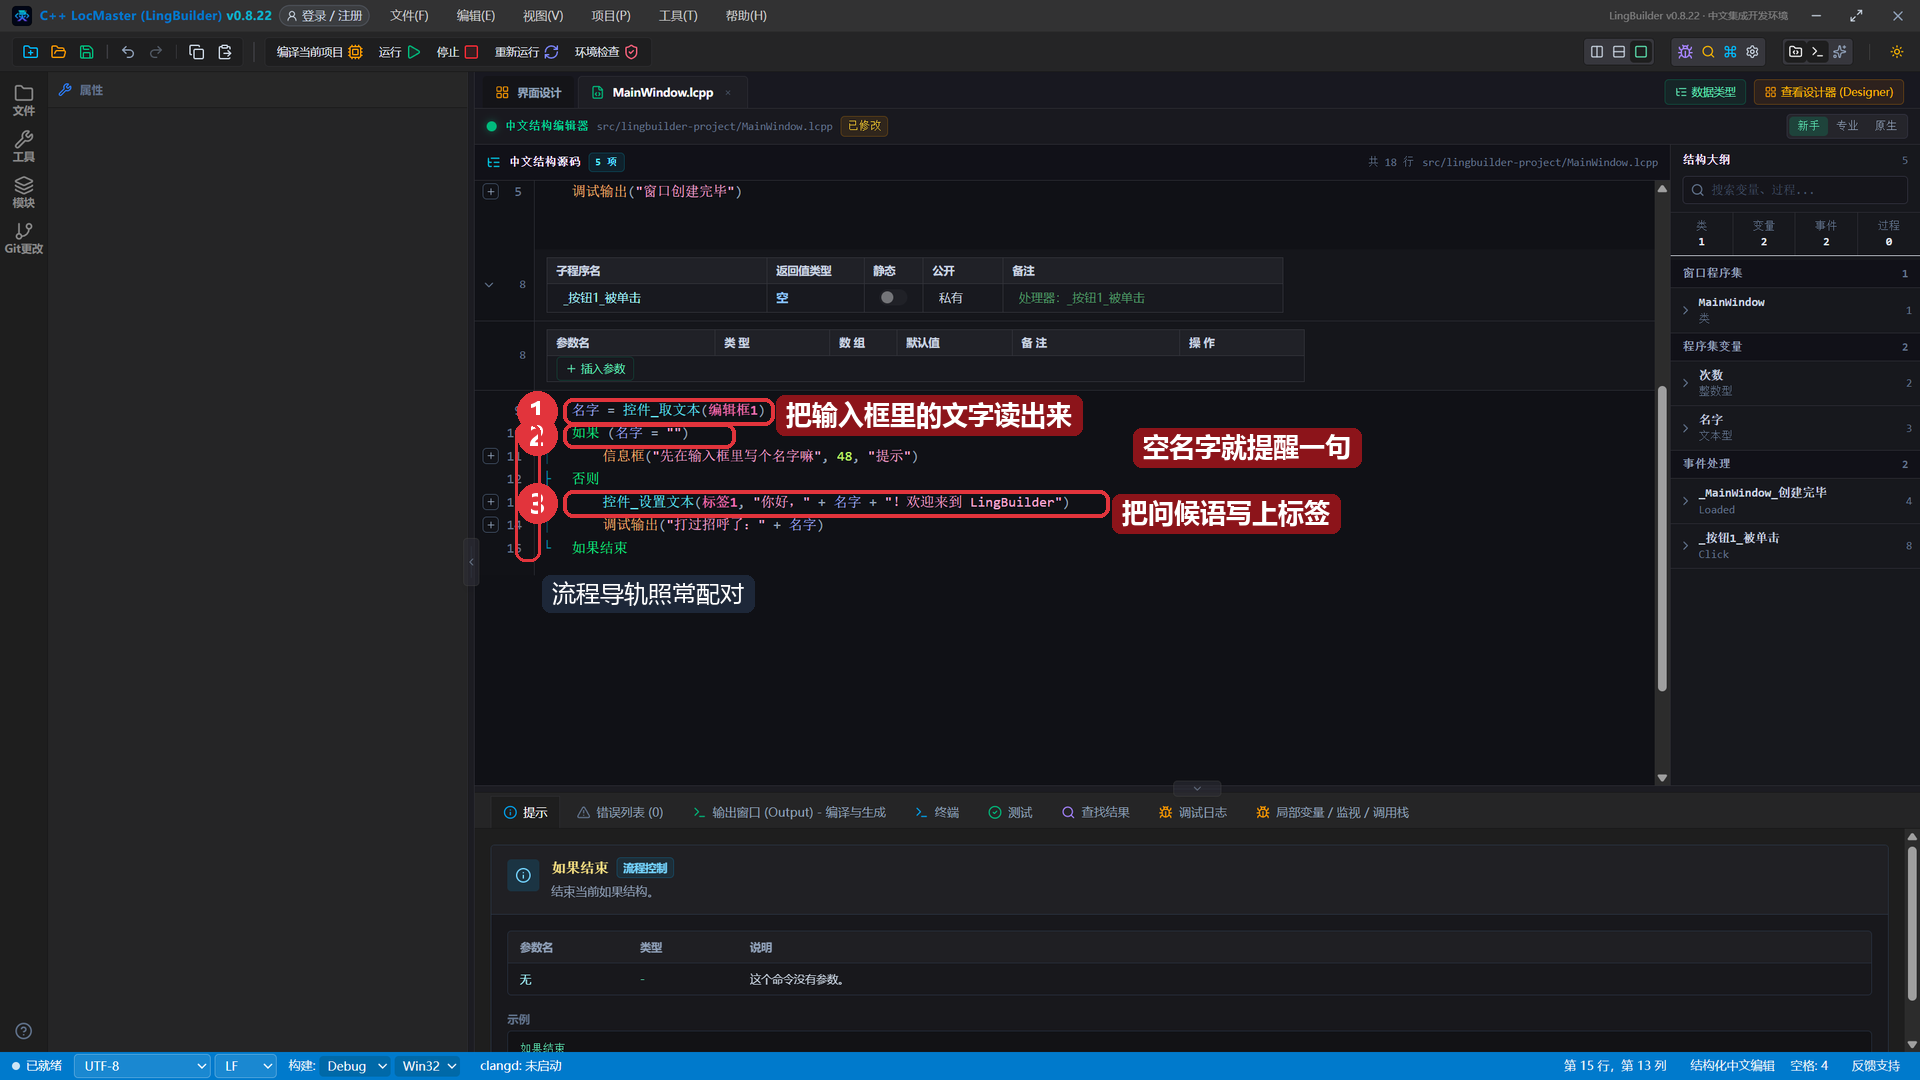Open 模块 sidebar panel
The height and width of the screenshot is (1080, 1920).
click(23, 192)
